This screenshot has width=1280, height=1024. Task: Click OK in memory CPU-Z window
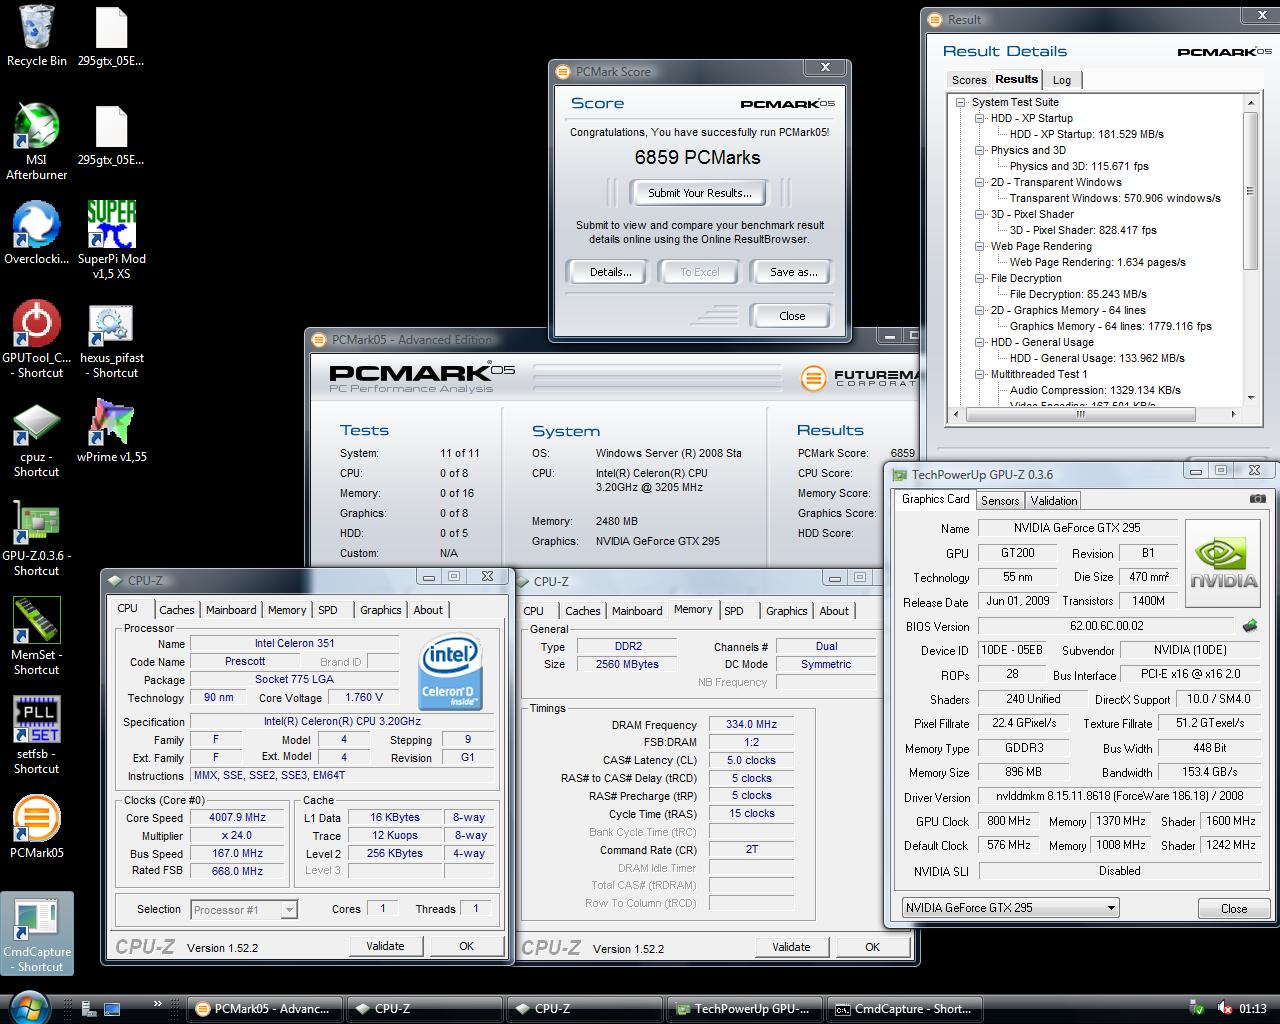click(872, 947)
